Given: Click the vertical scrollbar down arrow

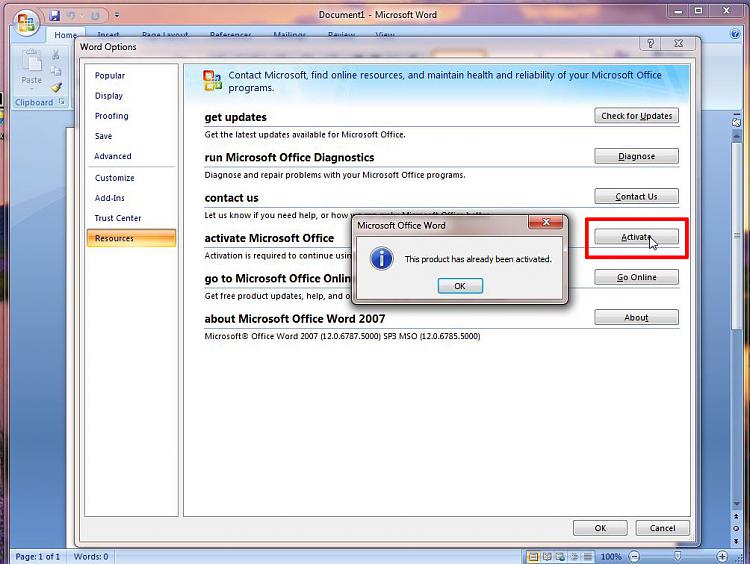Looking at the screenshot, I should (x=737, y=504).
